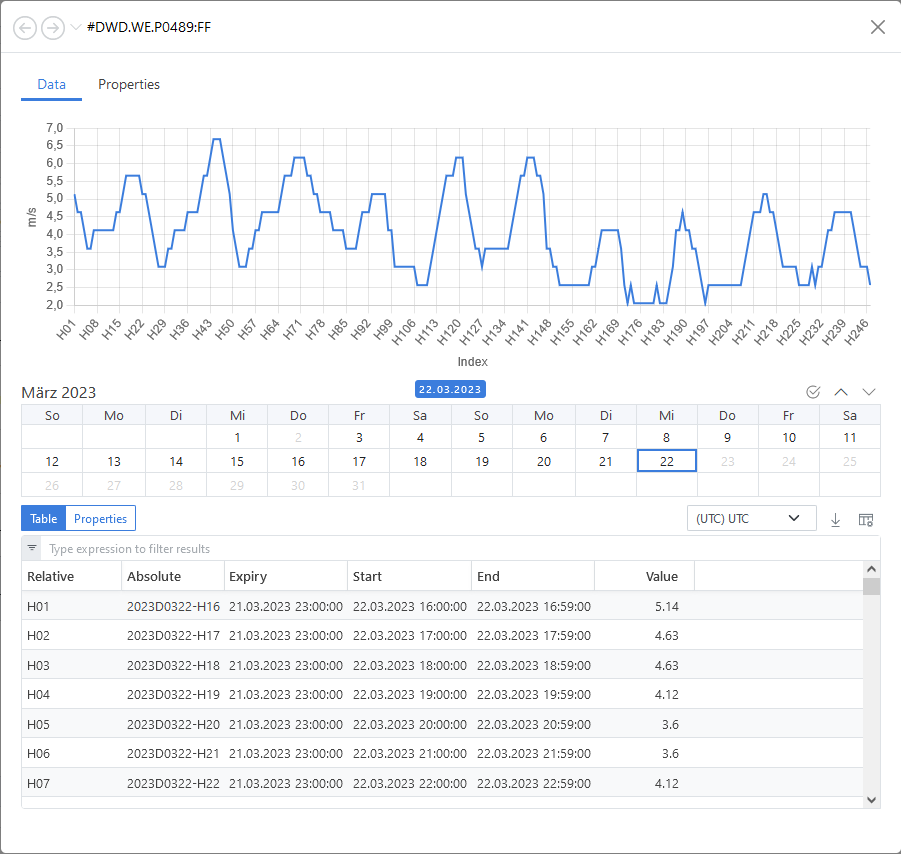This screenshot has height=854, width=901.
Task: Switch to the top Properties tab
Action: (x=129, y=85)
